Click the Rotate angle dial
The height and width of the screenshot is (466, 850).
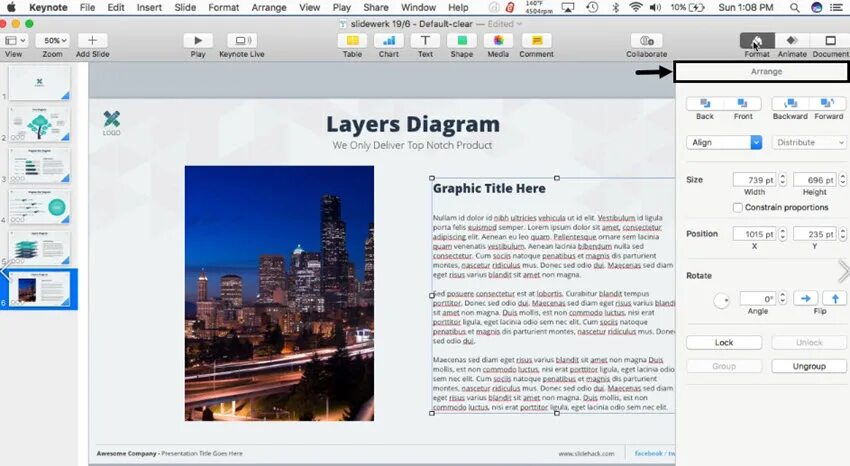click(x=722, y=300)
